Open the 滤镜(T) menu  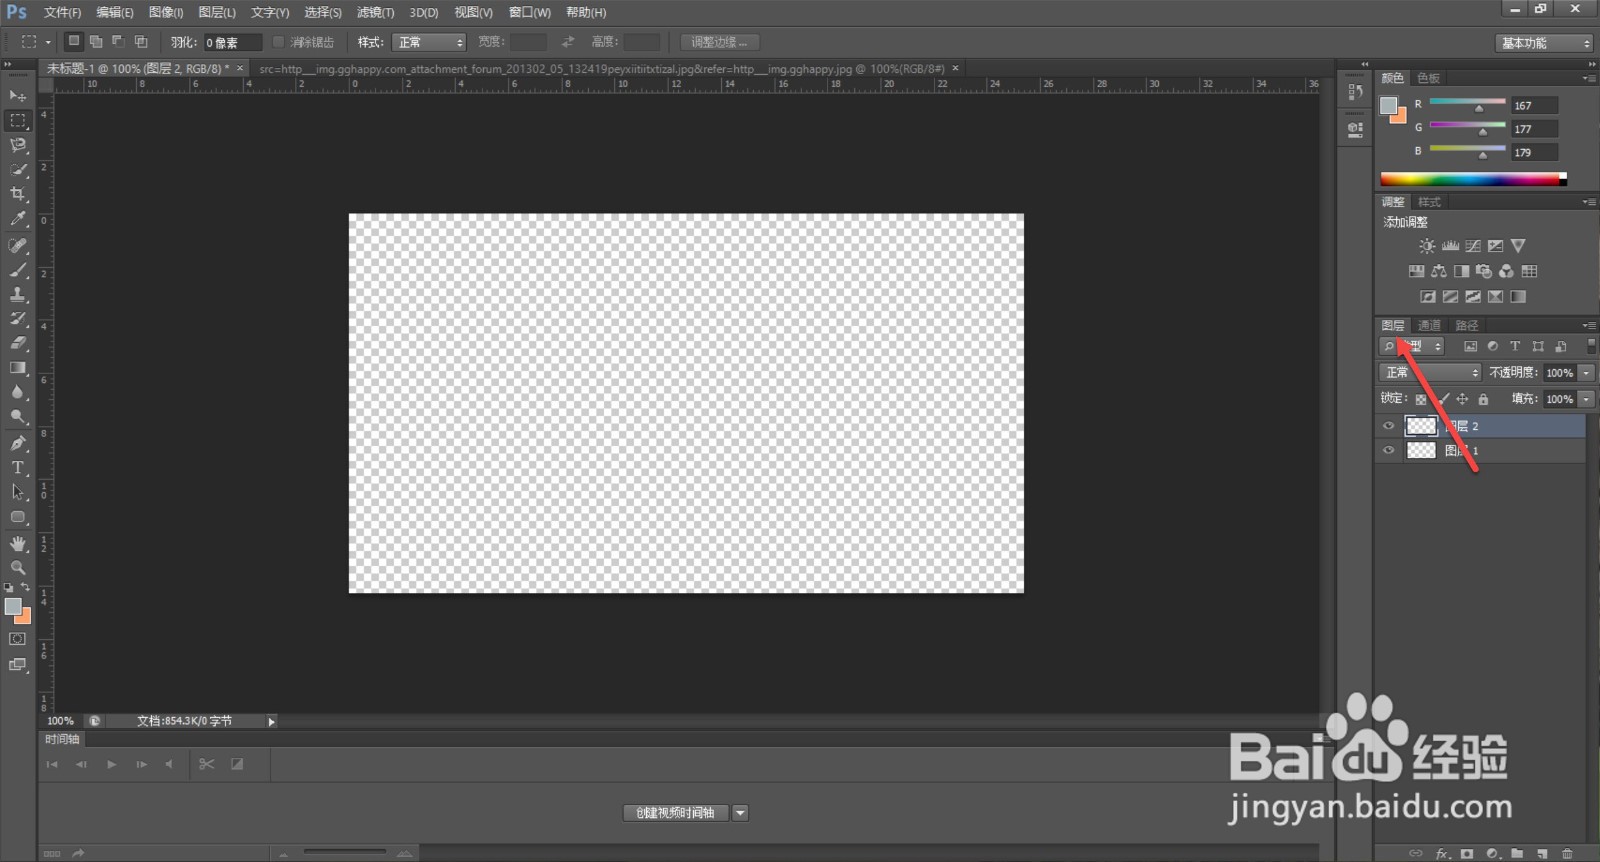point(375,12)
